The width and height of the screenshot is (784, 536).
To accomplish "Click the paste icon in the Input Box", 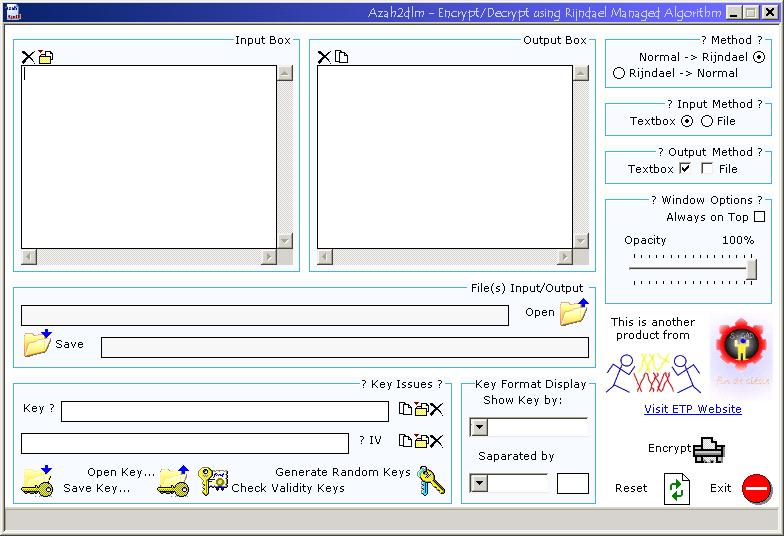I will pyautogui.click(x=46, y=57).
